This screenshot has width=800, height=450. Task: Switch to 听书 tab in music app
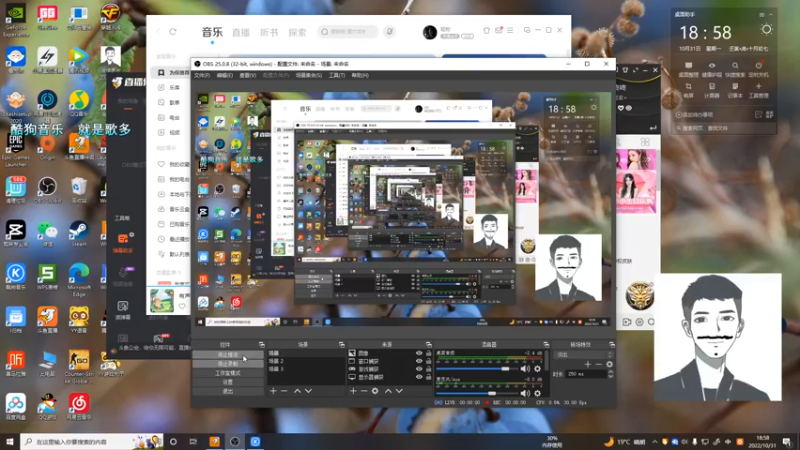click(x=269, y=33)
